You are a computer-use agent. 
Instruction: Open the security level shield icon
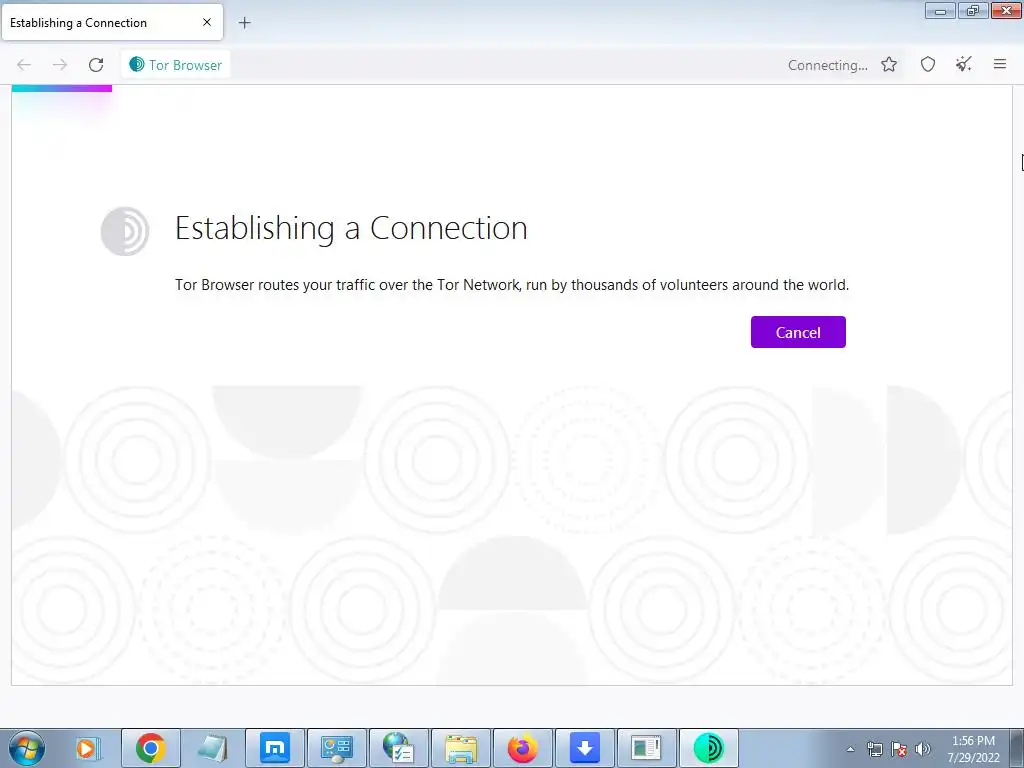pos(928,64)
